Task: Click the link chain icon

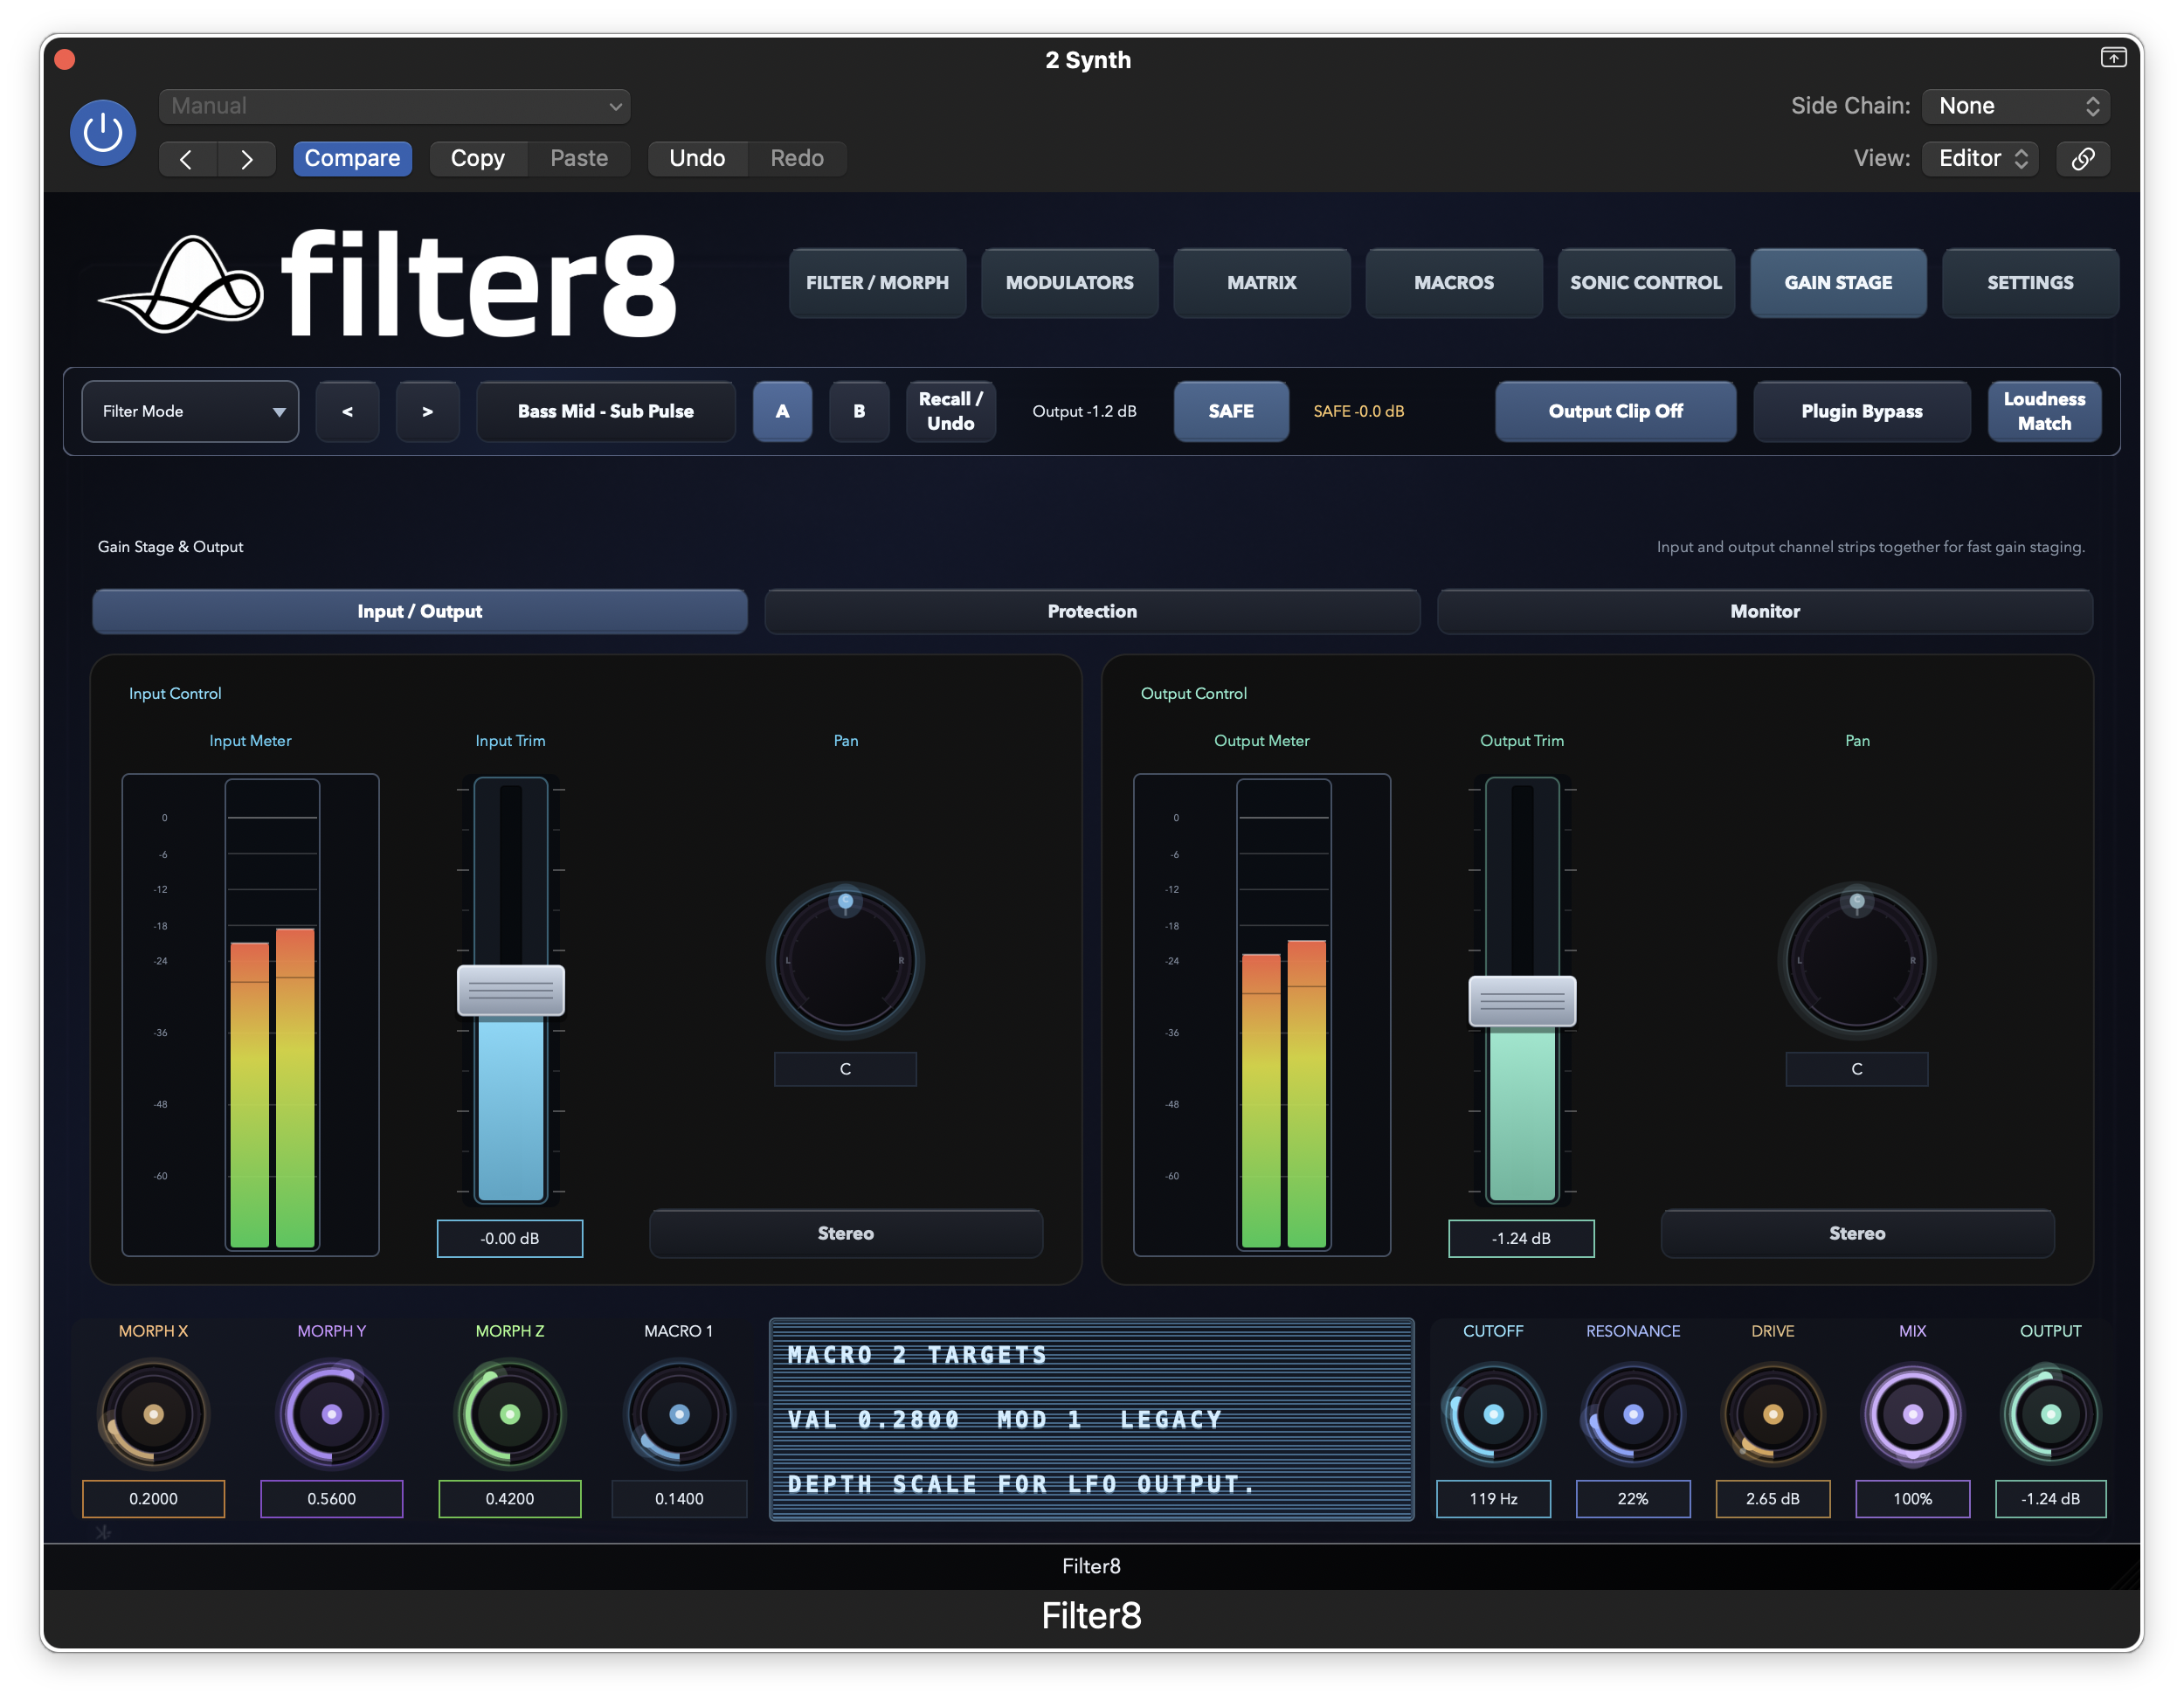Action: point(2083,158)
